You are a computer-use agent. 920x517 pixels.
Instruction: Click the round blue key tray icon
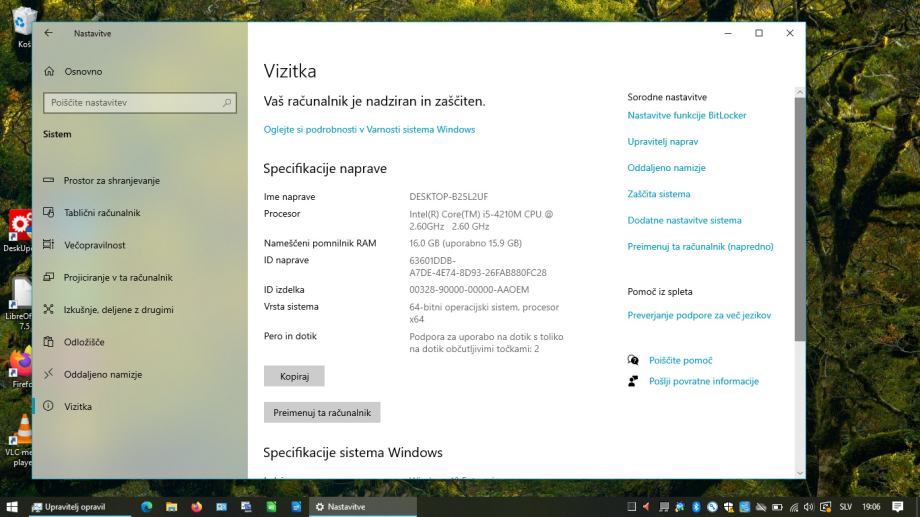[712, 506]
